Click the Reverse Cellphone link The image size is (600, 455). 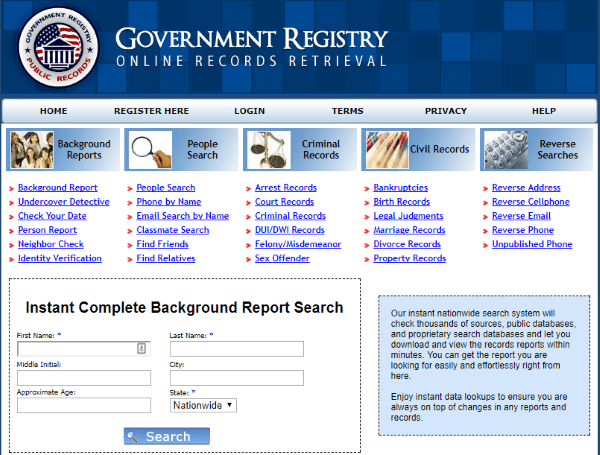tap(530, 202)
